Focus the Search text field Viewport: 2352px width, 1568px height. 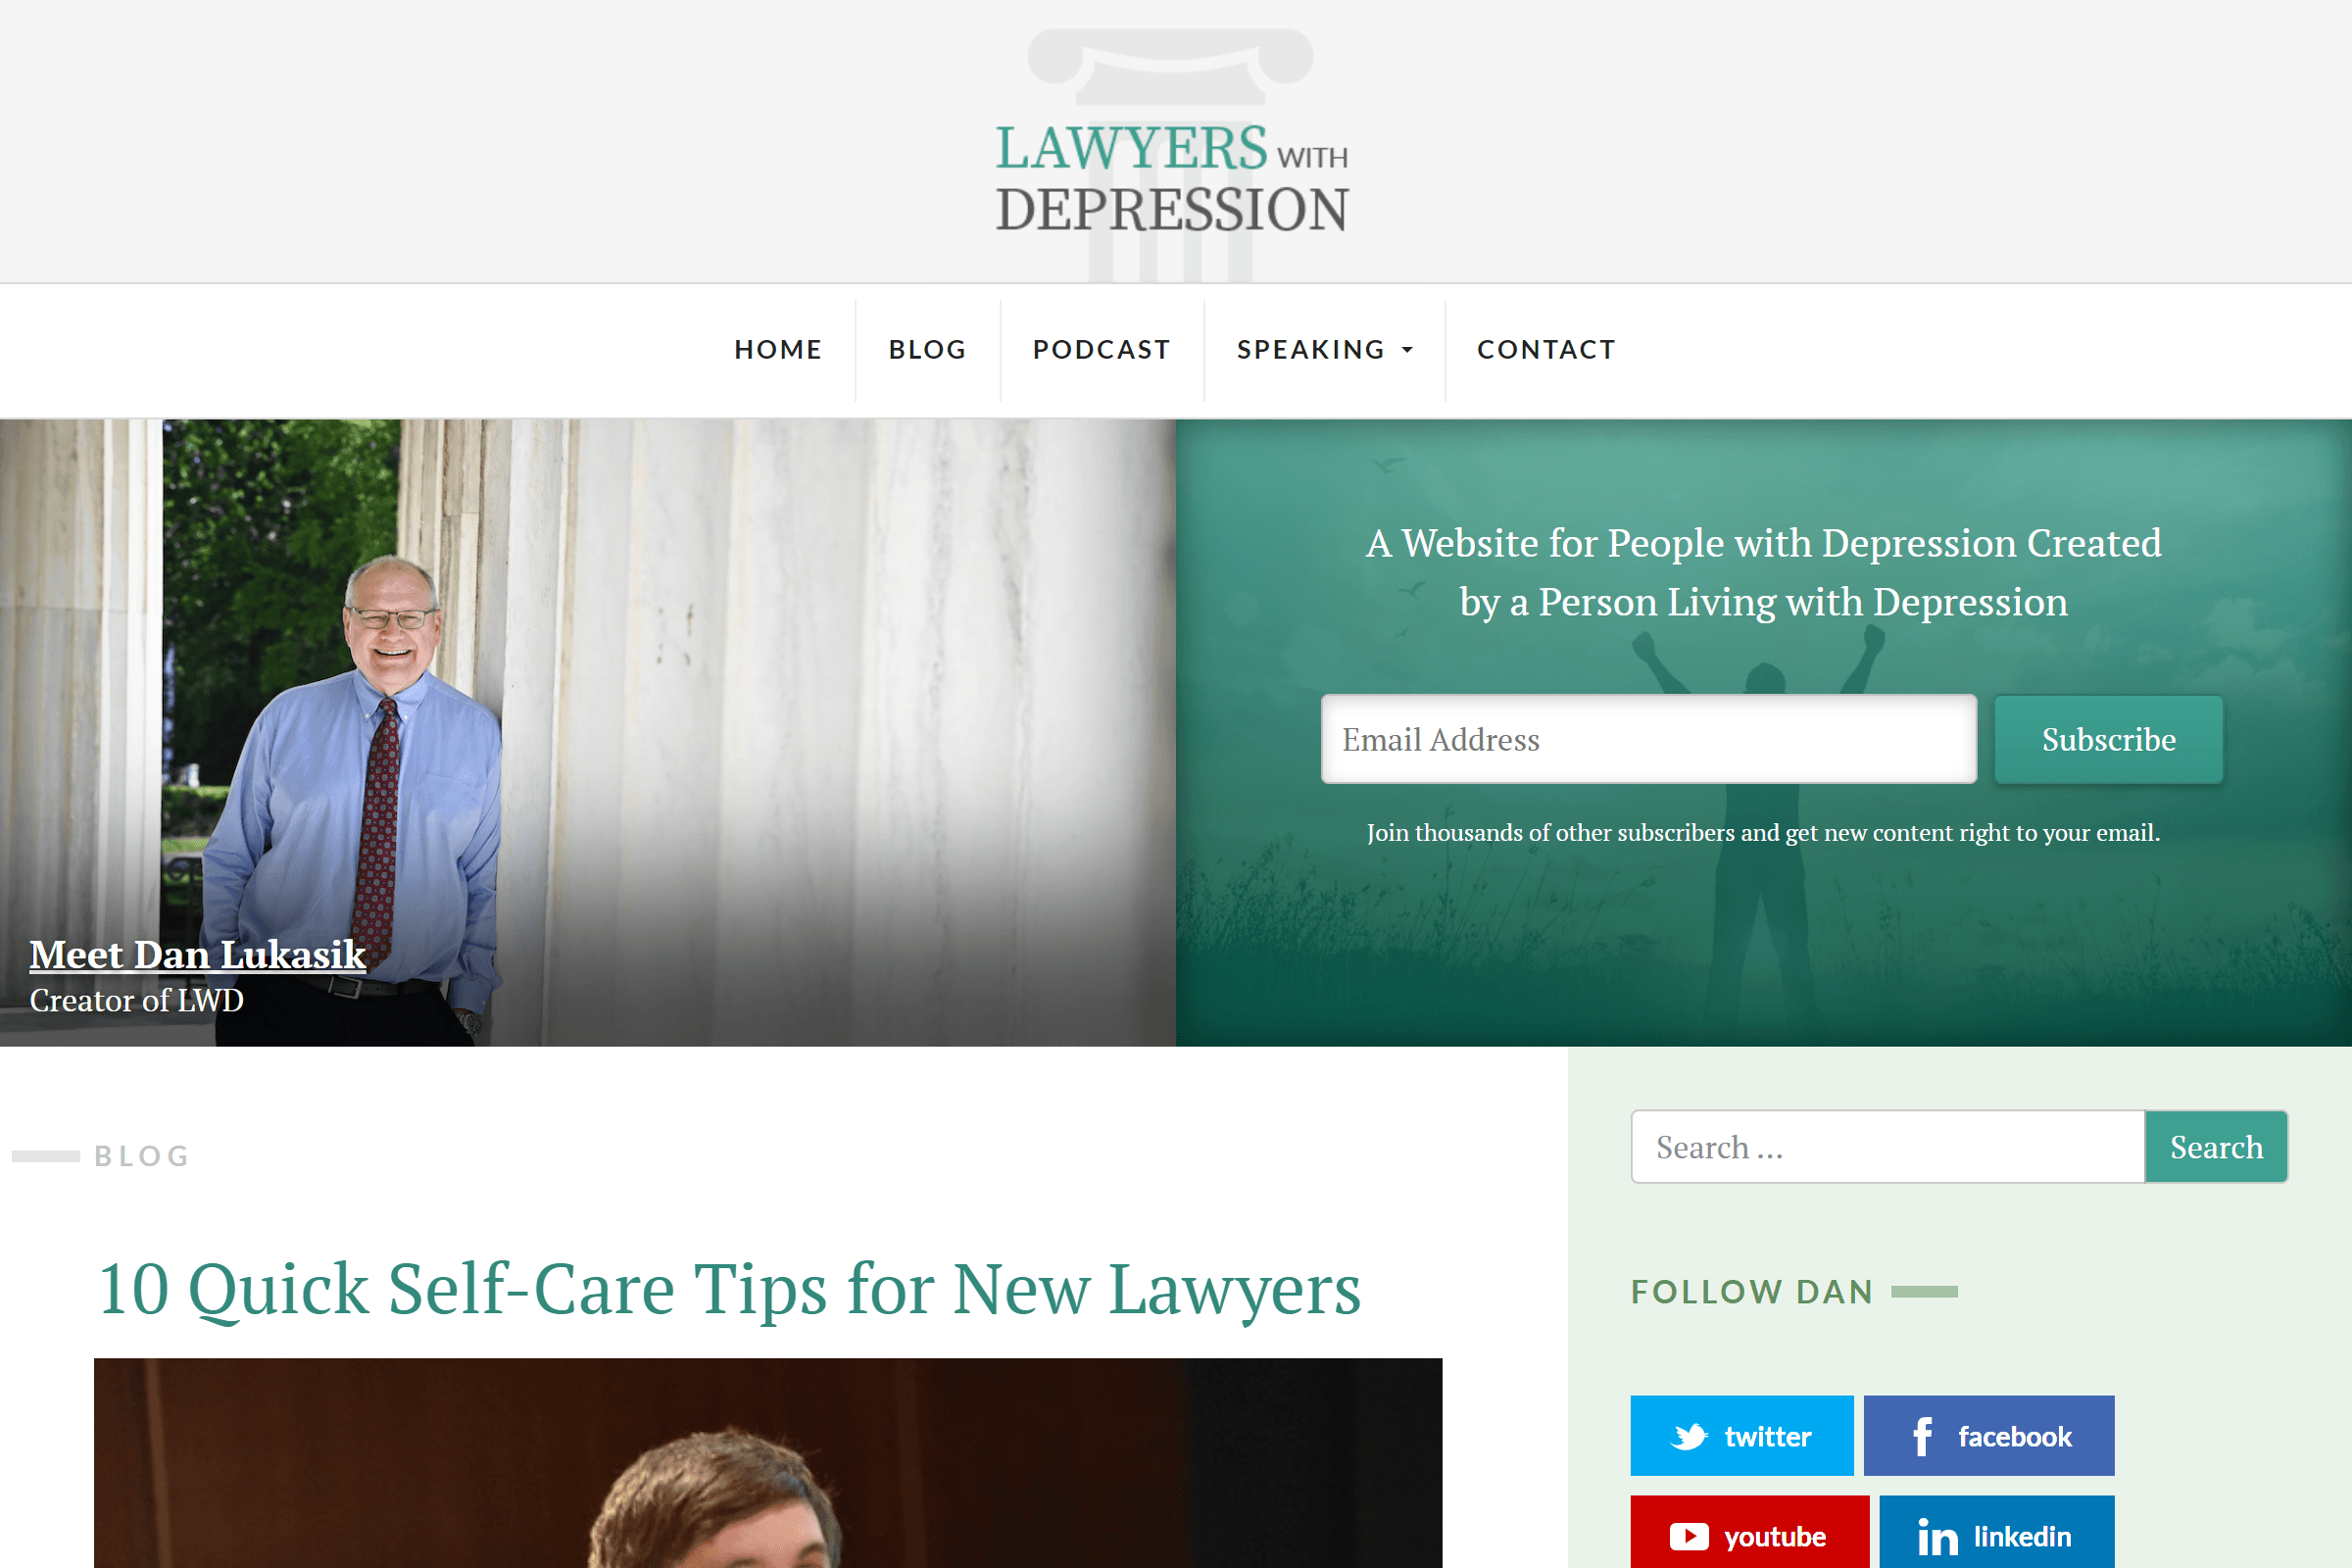1887,1146
